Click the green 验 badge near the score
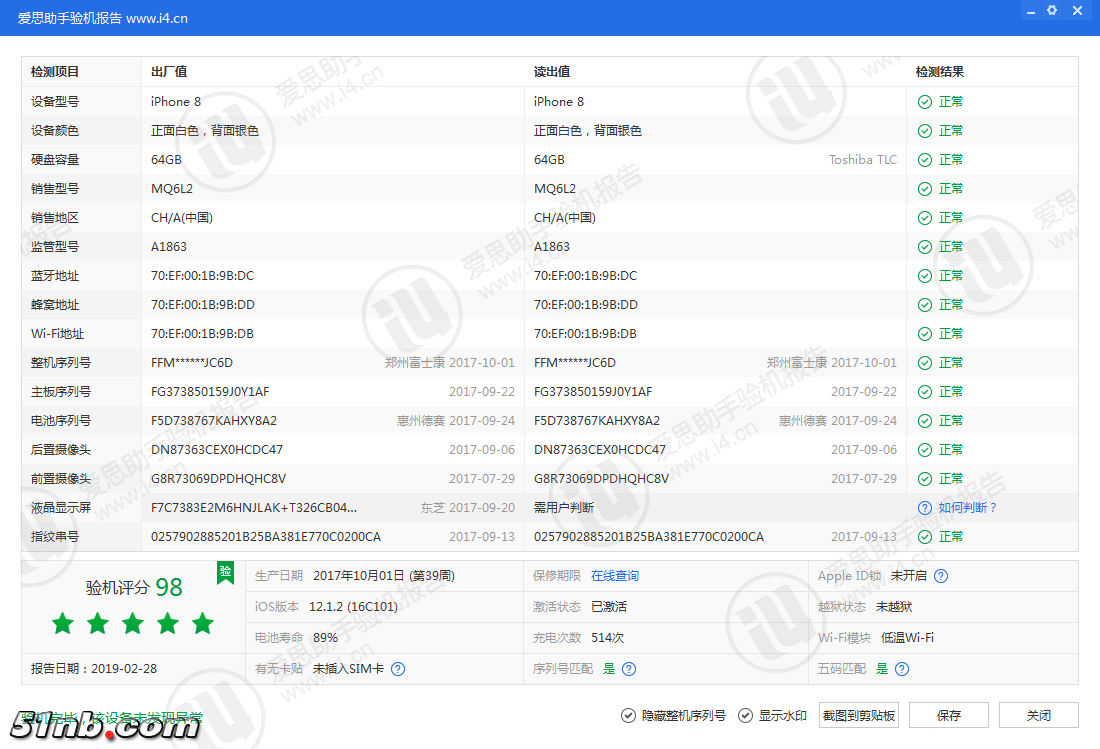The width and height of the screenshot is (1100, 749). 225,573
